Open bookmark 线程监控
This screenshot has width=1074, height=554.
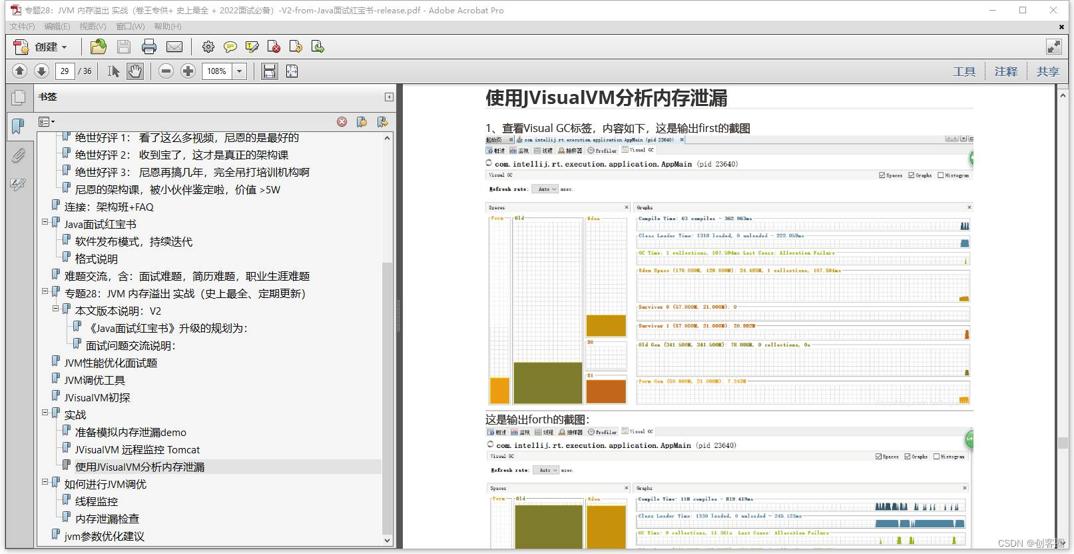[96, 501]
